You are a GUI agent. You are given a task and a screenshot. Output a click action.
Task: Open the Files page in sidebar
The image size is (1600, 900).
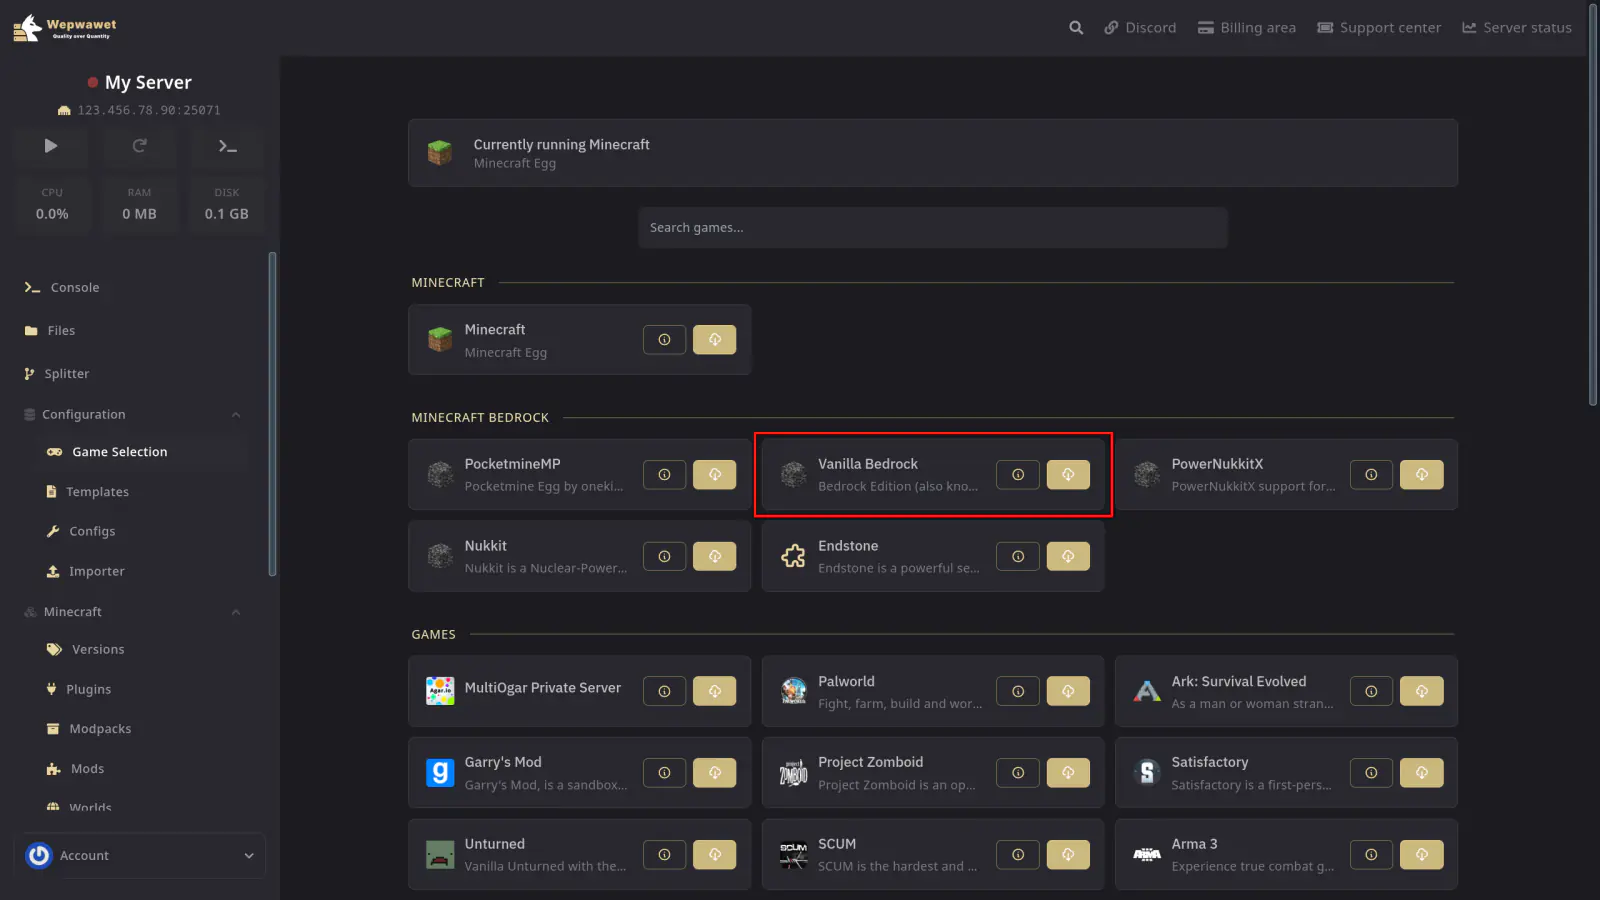click(x=61, y=331)
